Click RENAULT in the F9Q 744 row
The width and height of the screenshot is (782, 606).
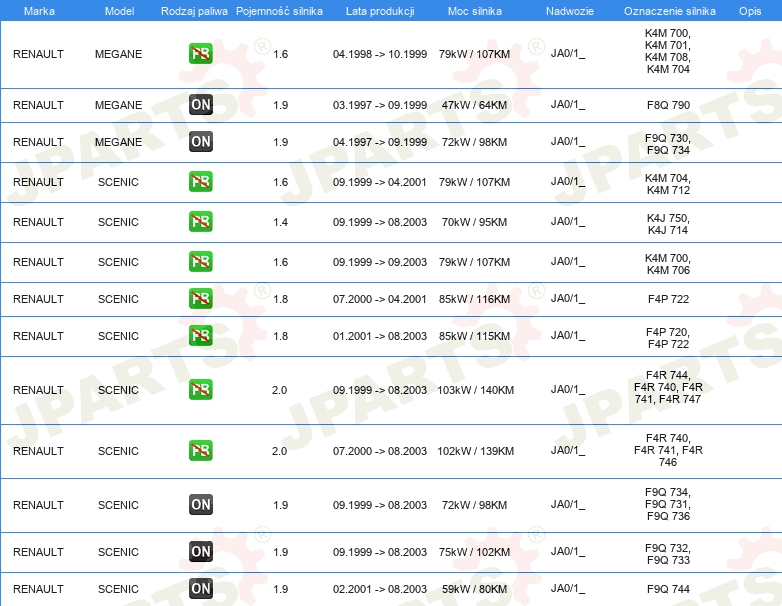click(x=38, y=589)
